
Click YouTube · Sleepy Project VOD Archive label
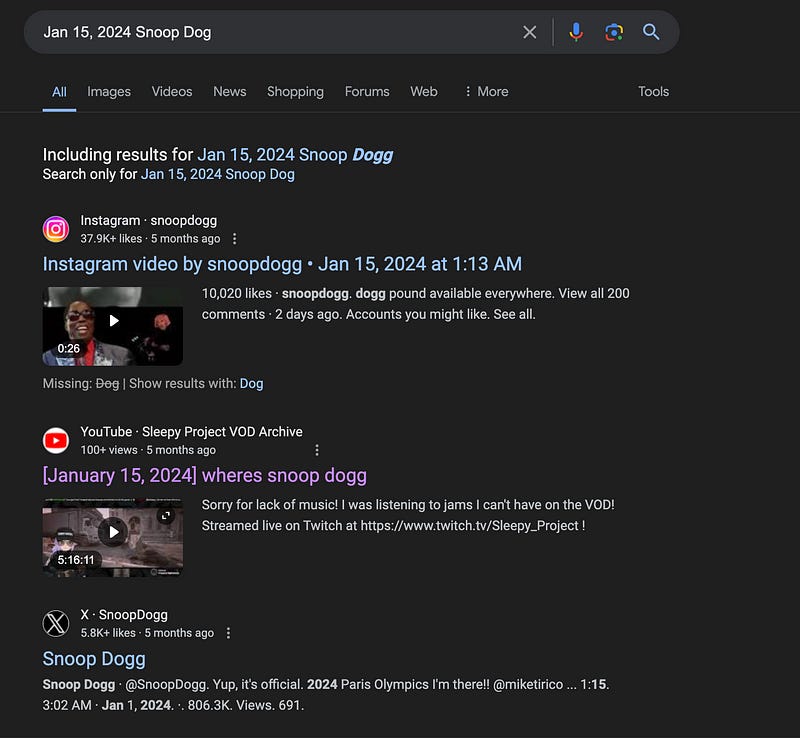[x=191, y=432]
